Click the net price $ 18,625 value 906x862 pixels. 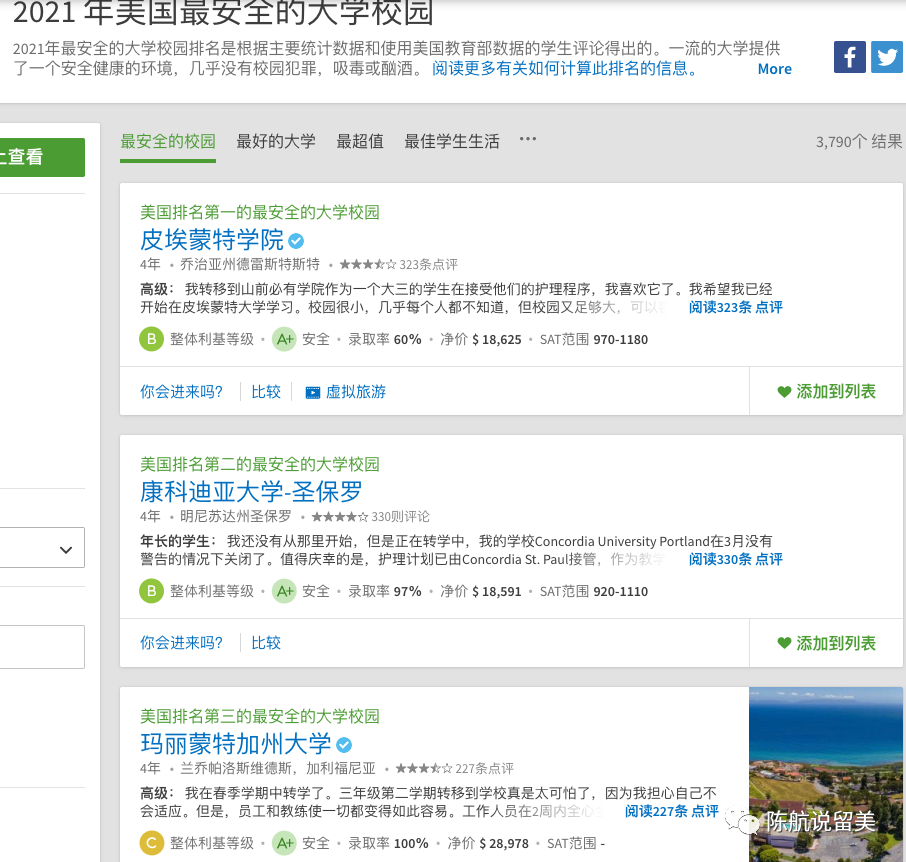[x=496, y=340]
